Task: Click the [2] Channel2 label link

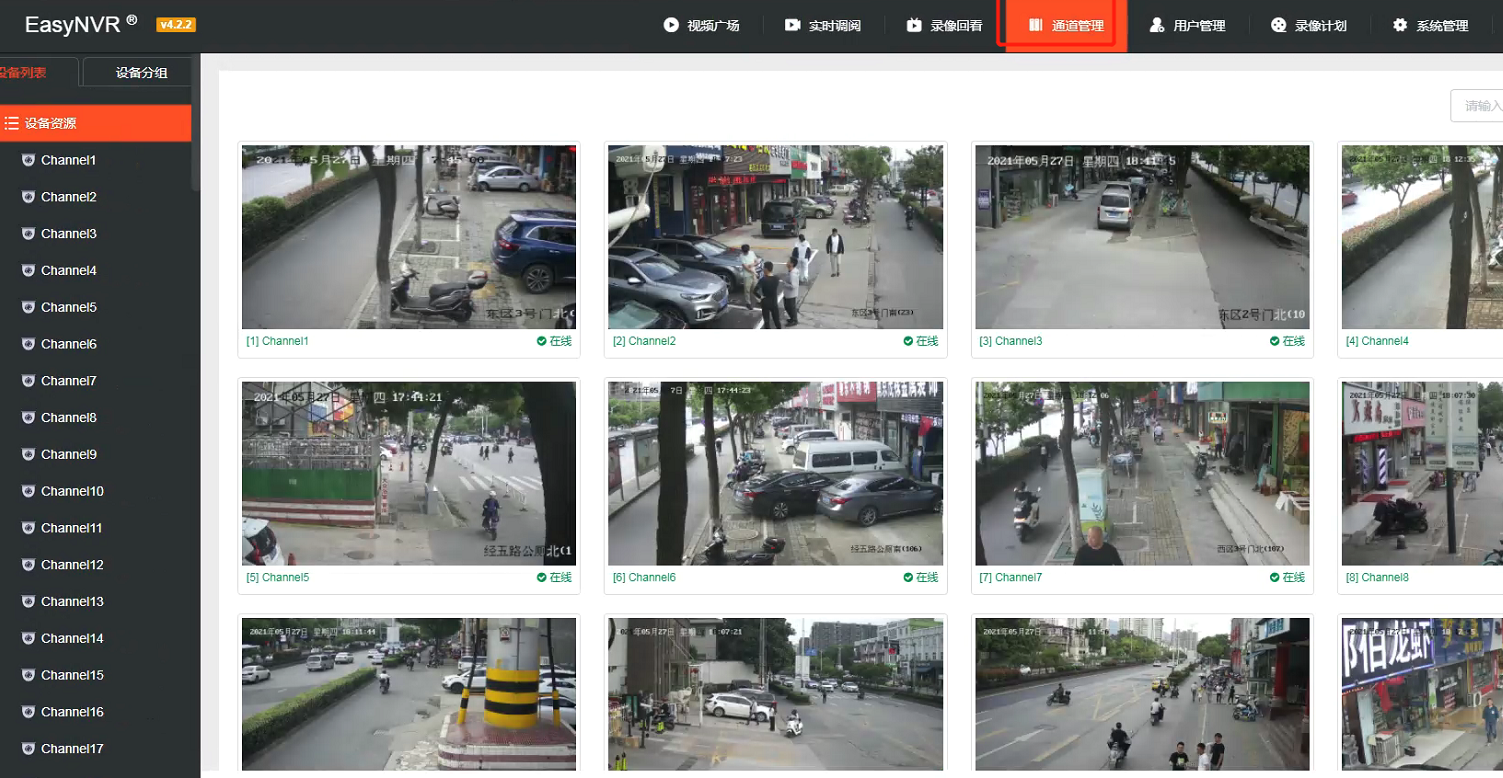Action: click(x=644, y=341)
